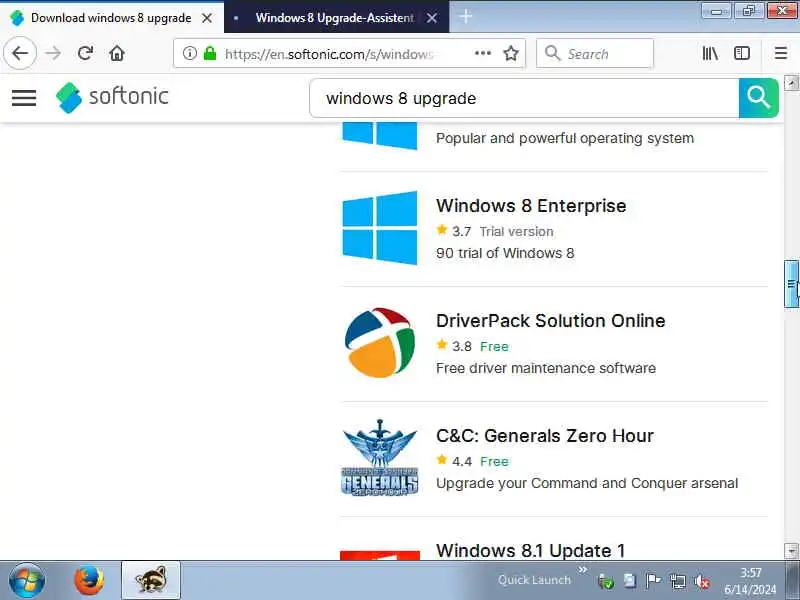The height and width of the screenshot is (600, 800).
Task: Open Softonic site hamburger menu
Action: tap(24, 97)
